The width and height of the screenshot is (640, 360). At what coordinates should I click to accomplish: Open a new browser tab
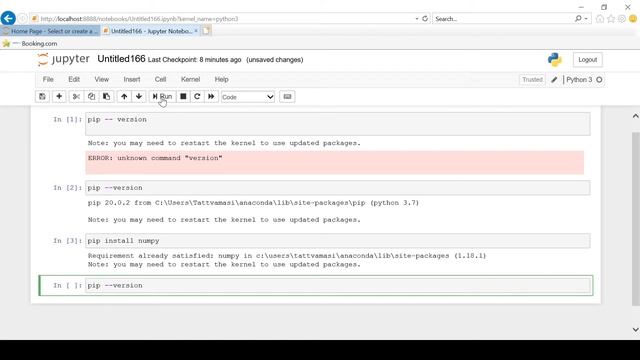(x=206, y=31)
